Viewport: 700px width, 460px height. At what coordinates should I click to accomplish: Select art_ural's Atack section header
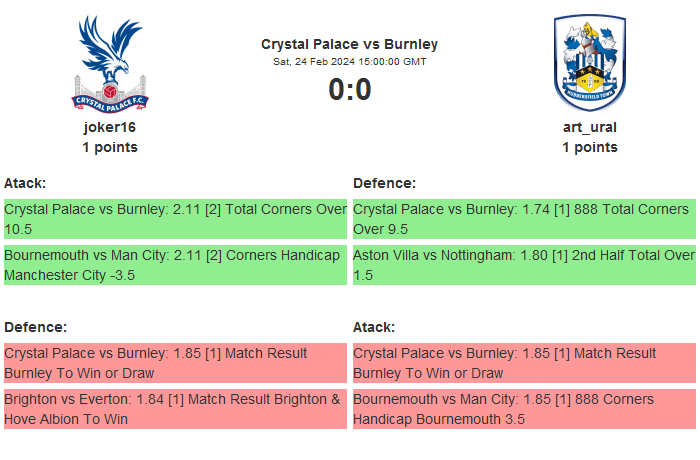tap(374, 327)
